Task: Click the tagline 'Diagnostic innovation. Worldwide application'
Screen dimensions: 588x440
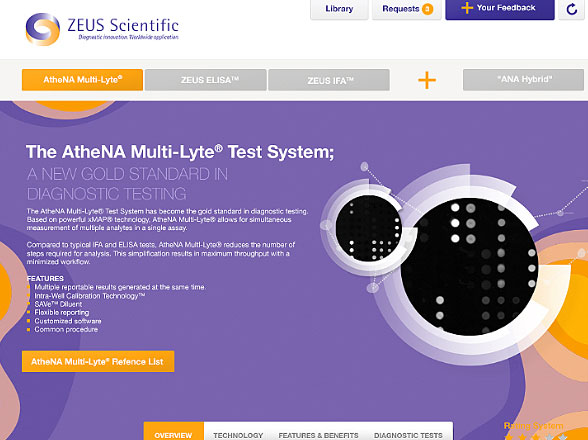Action: tap(128, 37)
